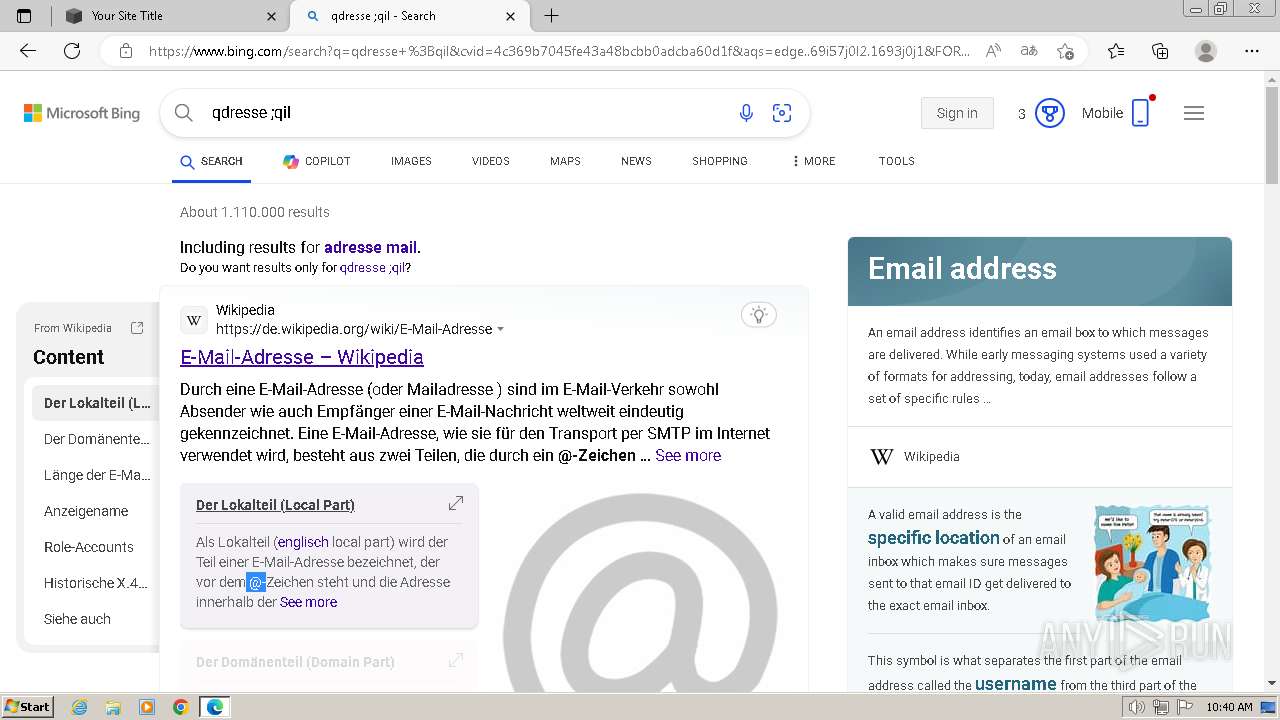Click 'See more' after the Wikipedia snippet
This screenshot has width=1280, height=720.
[x=688, y=455]
